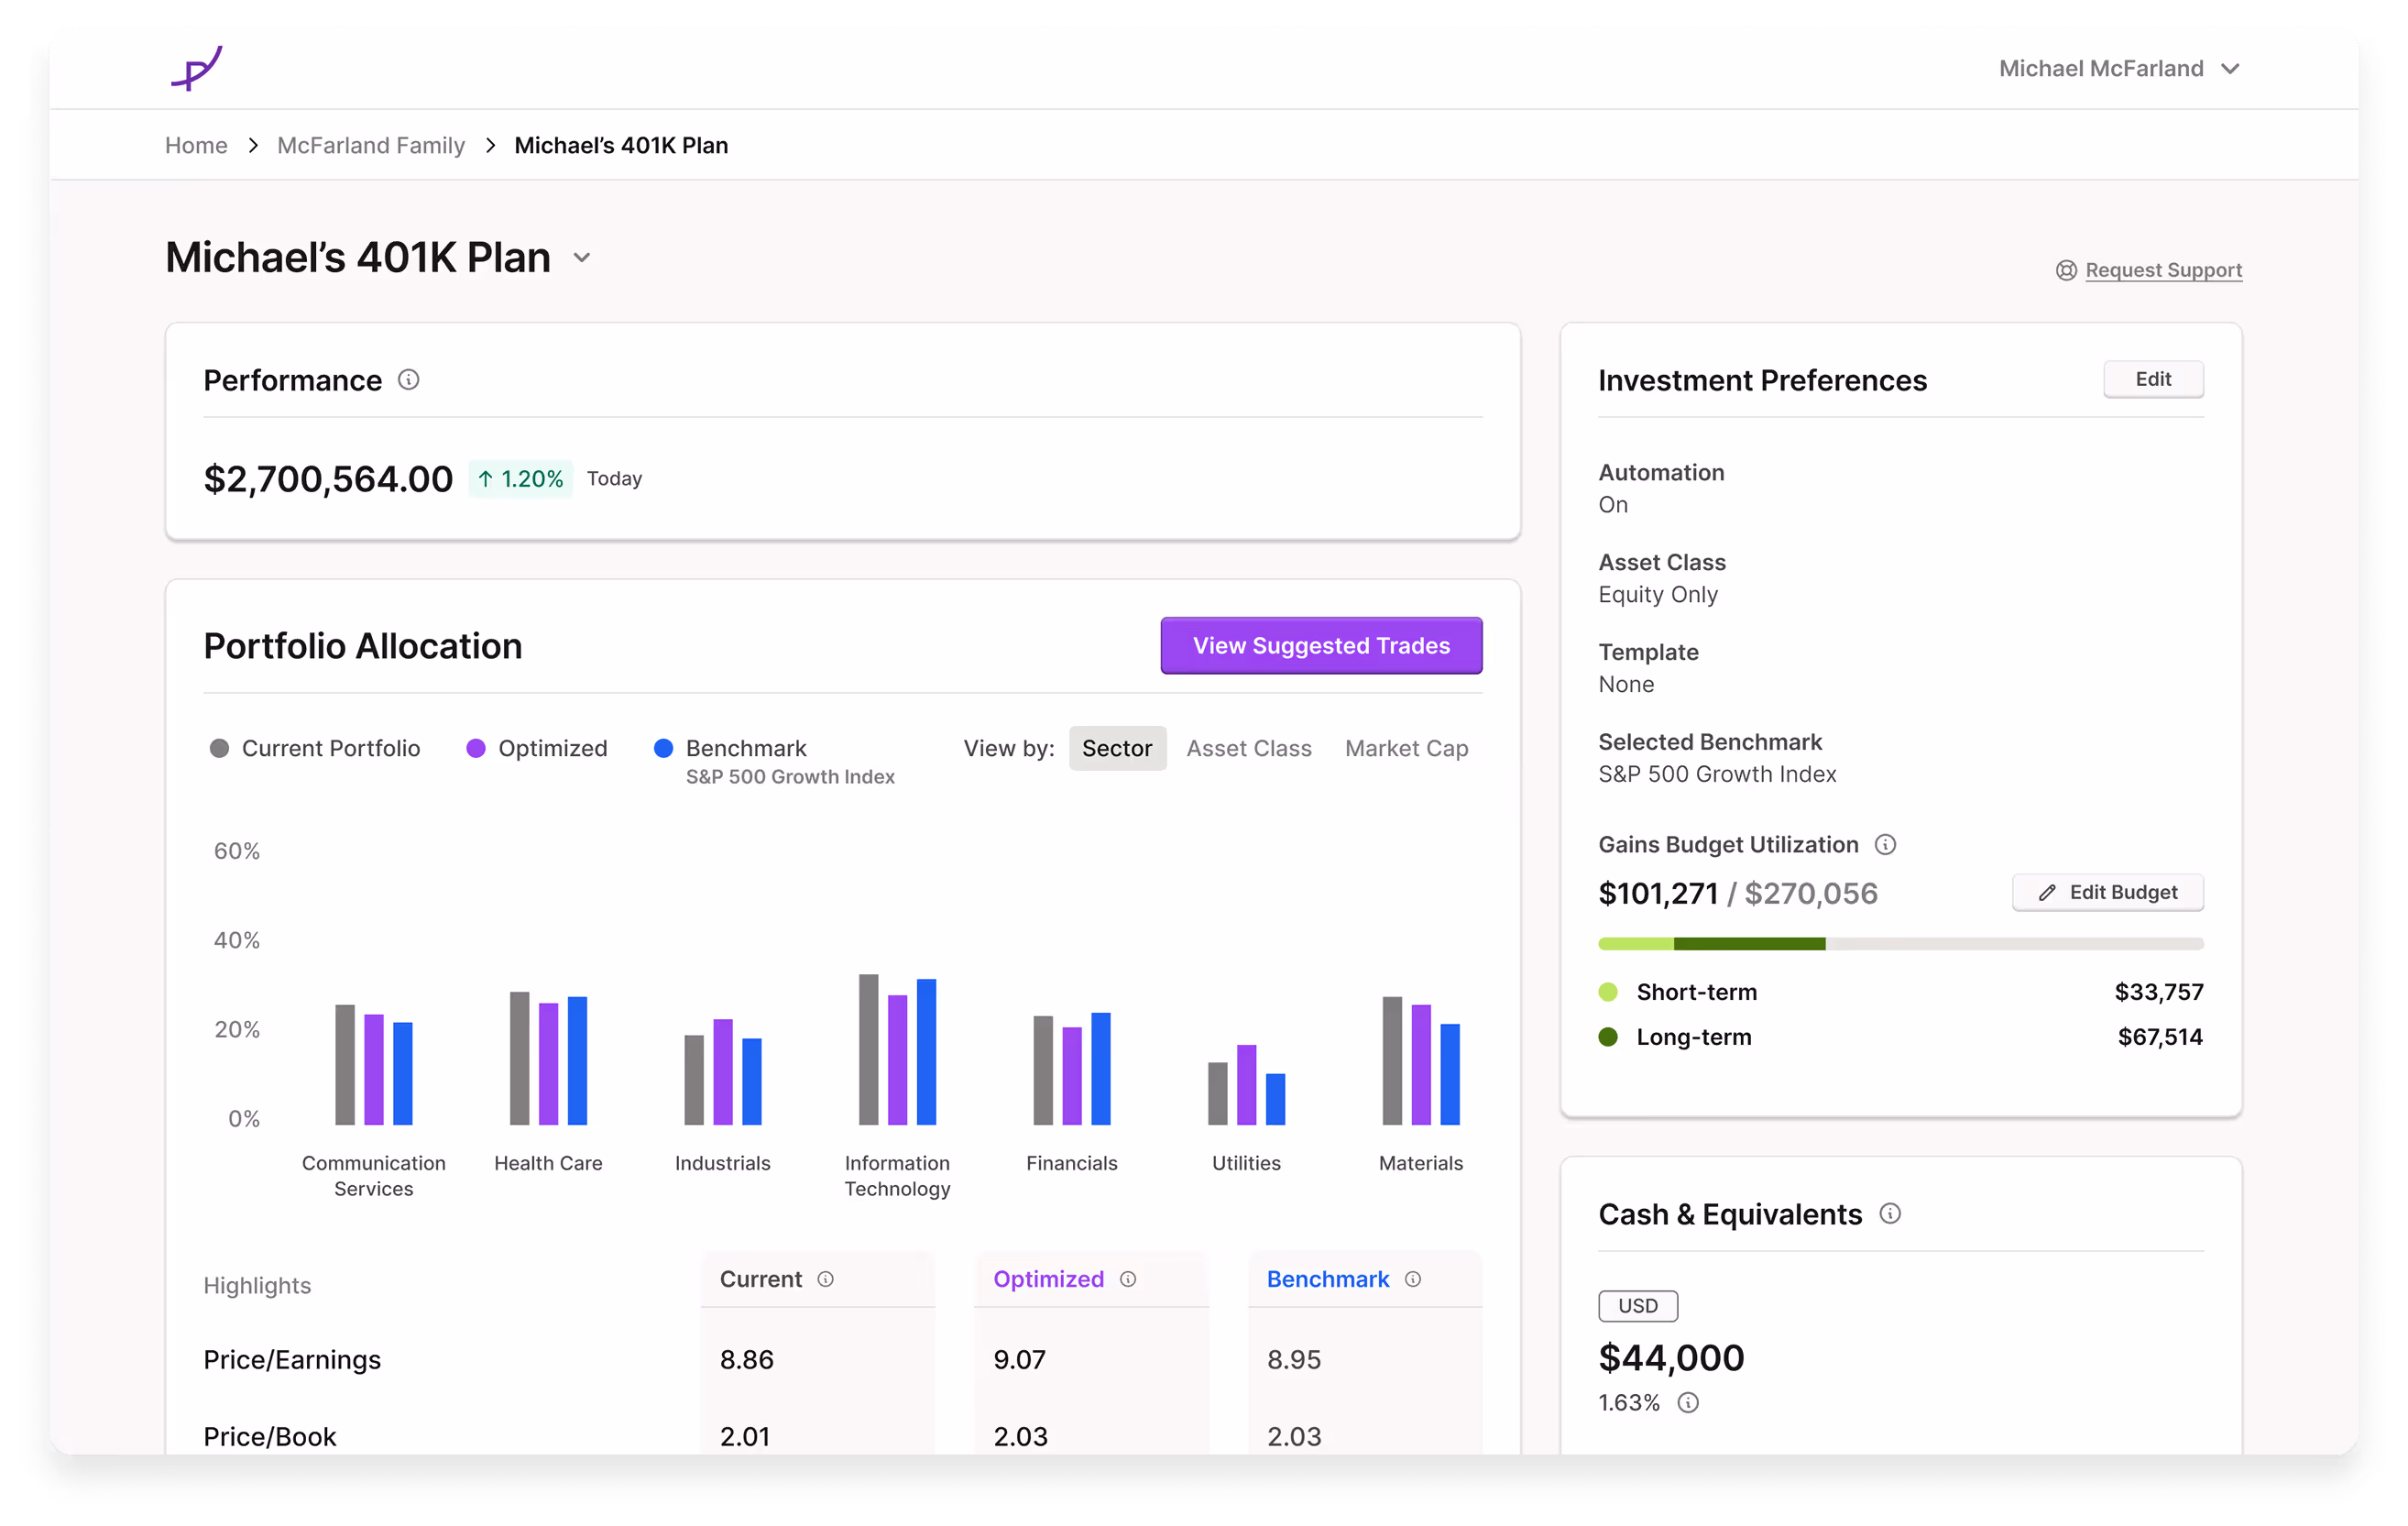Click the Gains Budget Utilization info icon

coord(1885,845)
